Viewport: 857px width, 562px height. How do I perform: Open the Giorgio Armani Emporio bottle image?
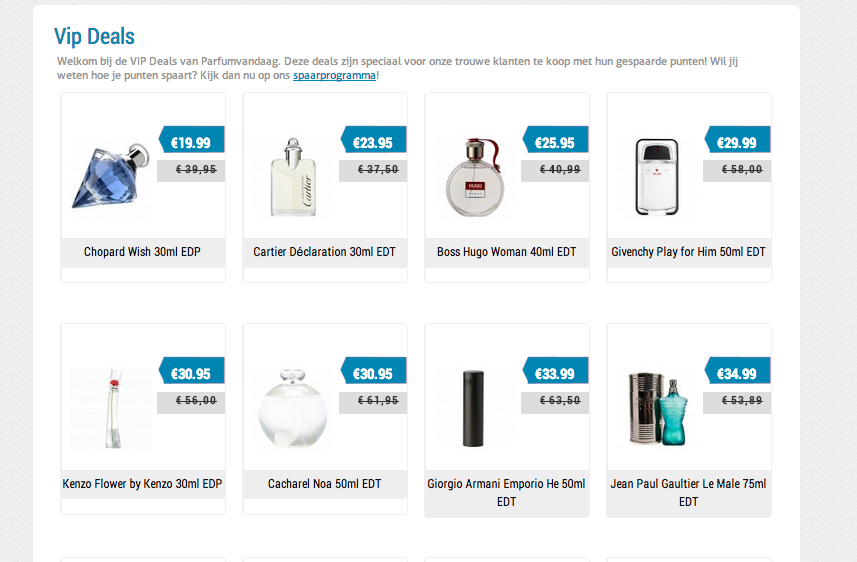coord(474,408)
